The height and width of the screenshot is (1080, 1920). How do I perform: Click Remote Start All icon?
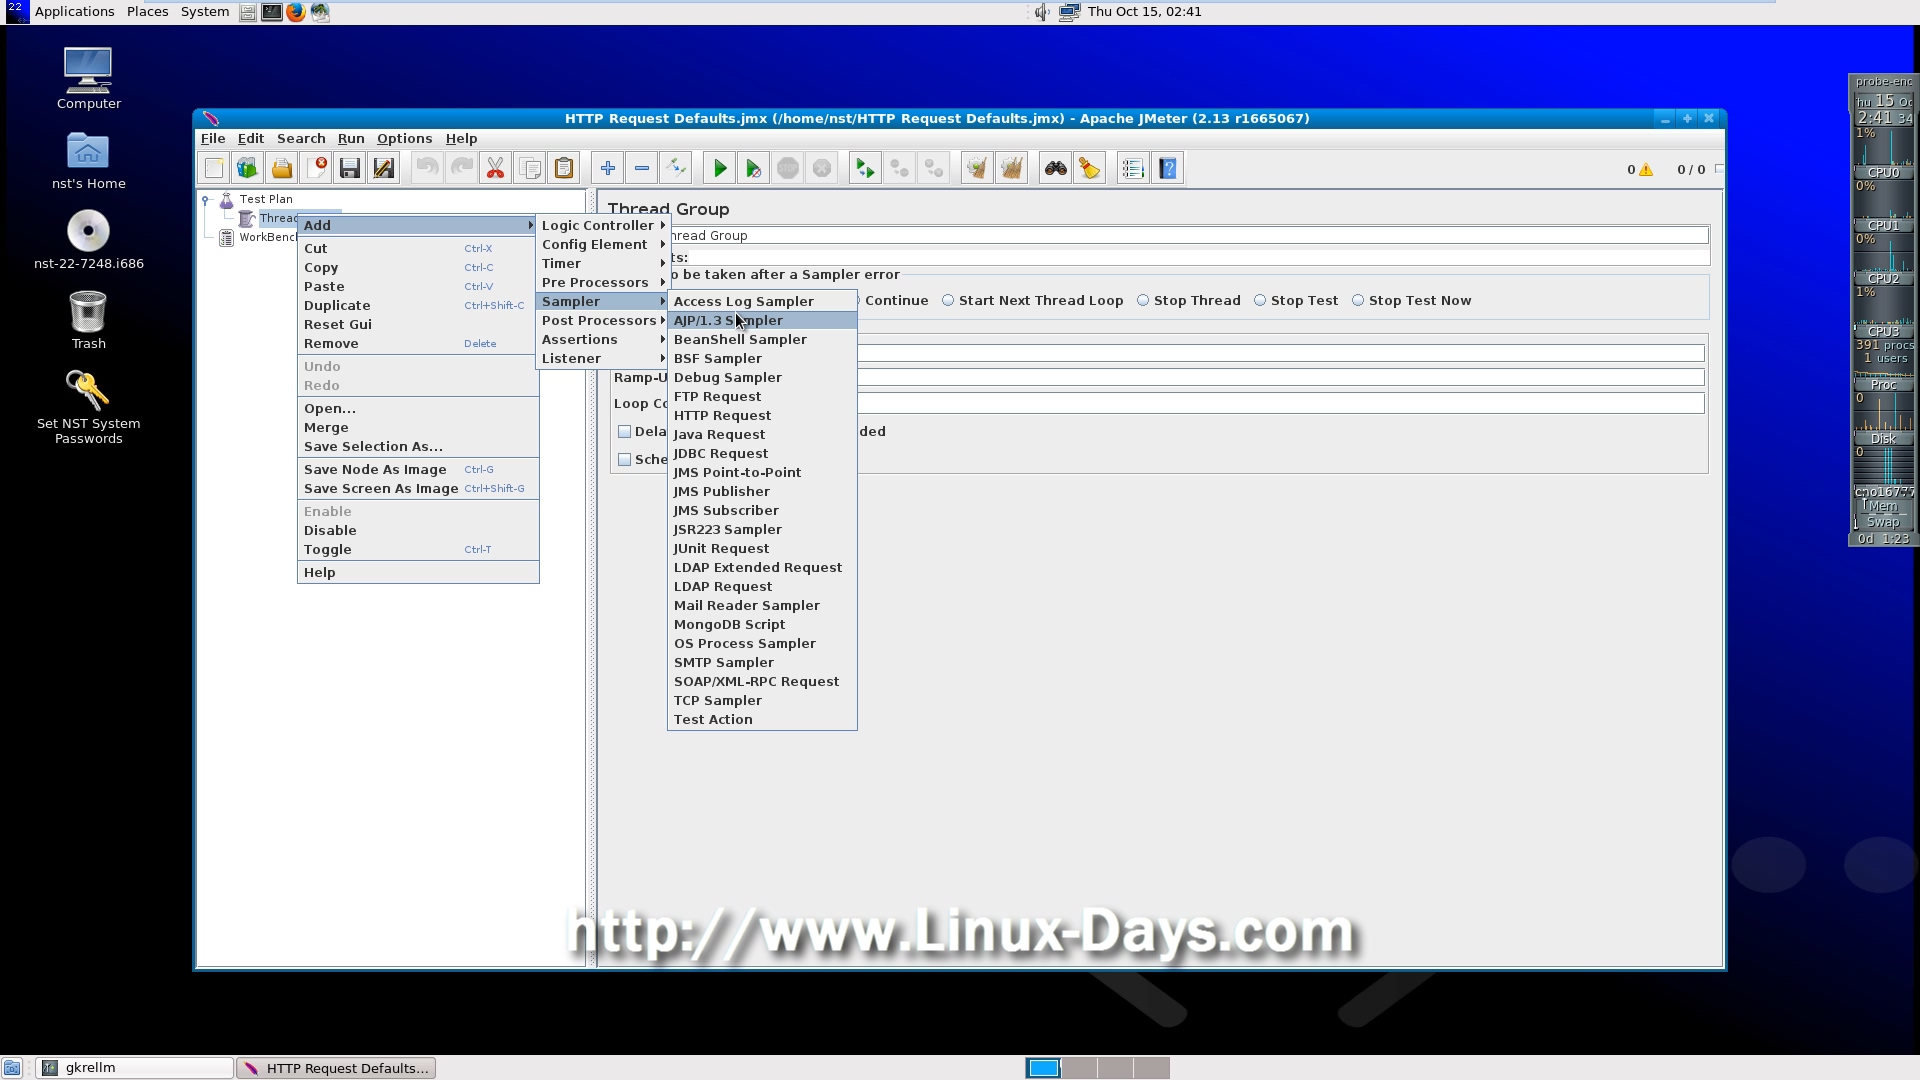click(x=865, y=169)
